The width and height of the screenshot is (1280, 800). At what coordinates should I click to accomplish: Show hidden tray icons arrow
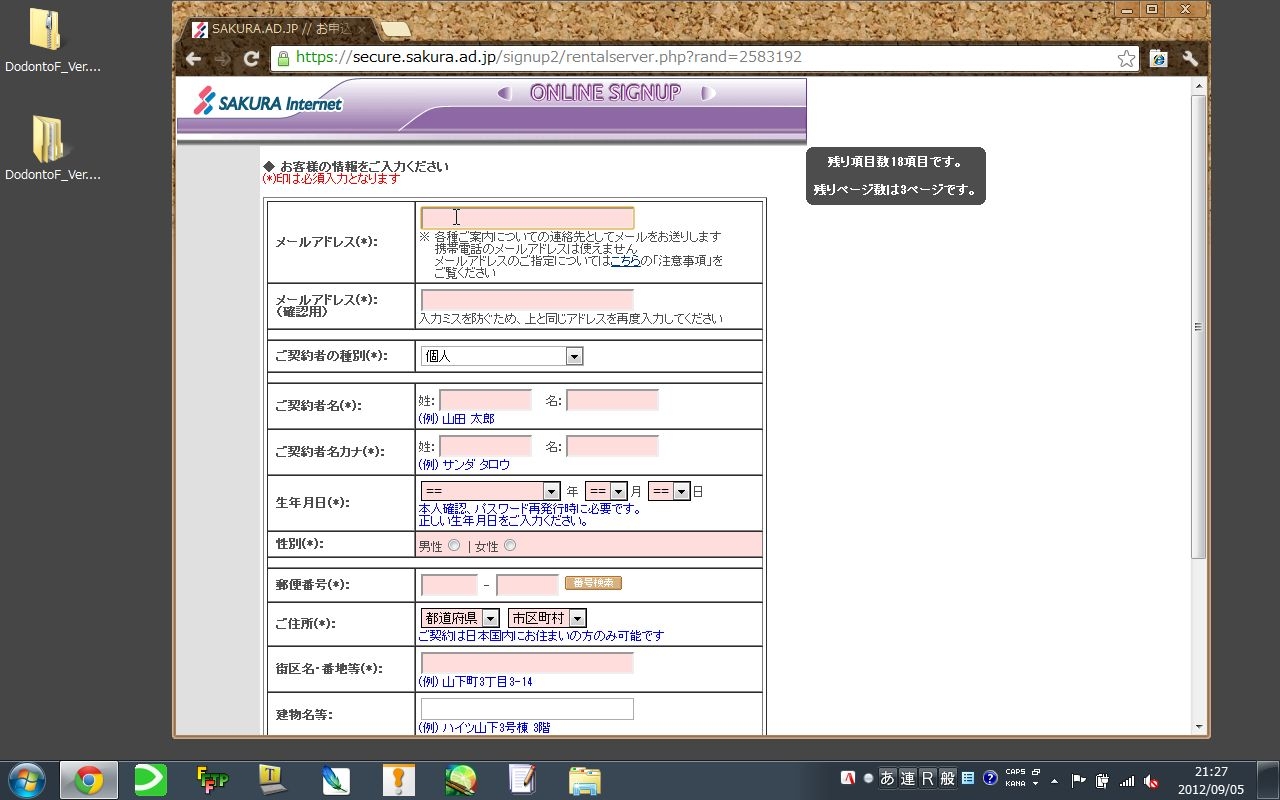click(1054, 780)
